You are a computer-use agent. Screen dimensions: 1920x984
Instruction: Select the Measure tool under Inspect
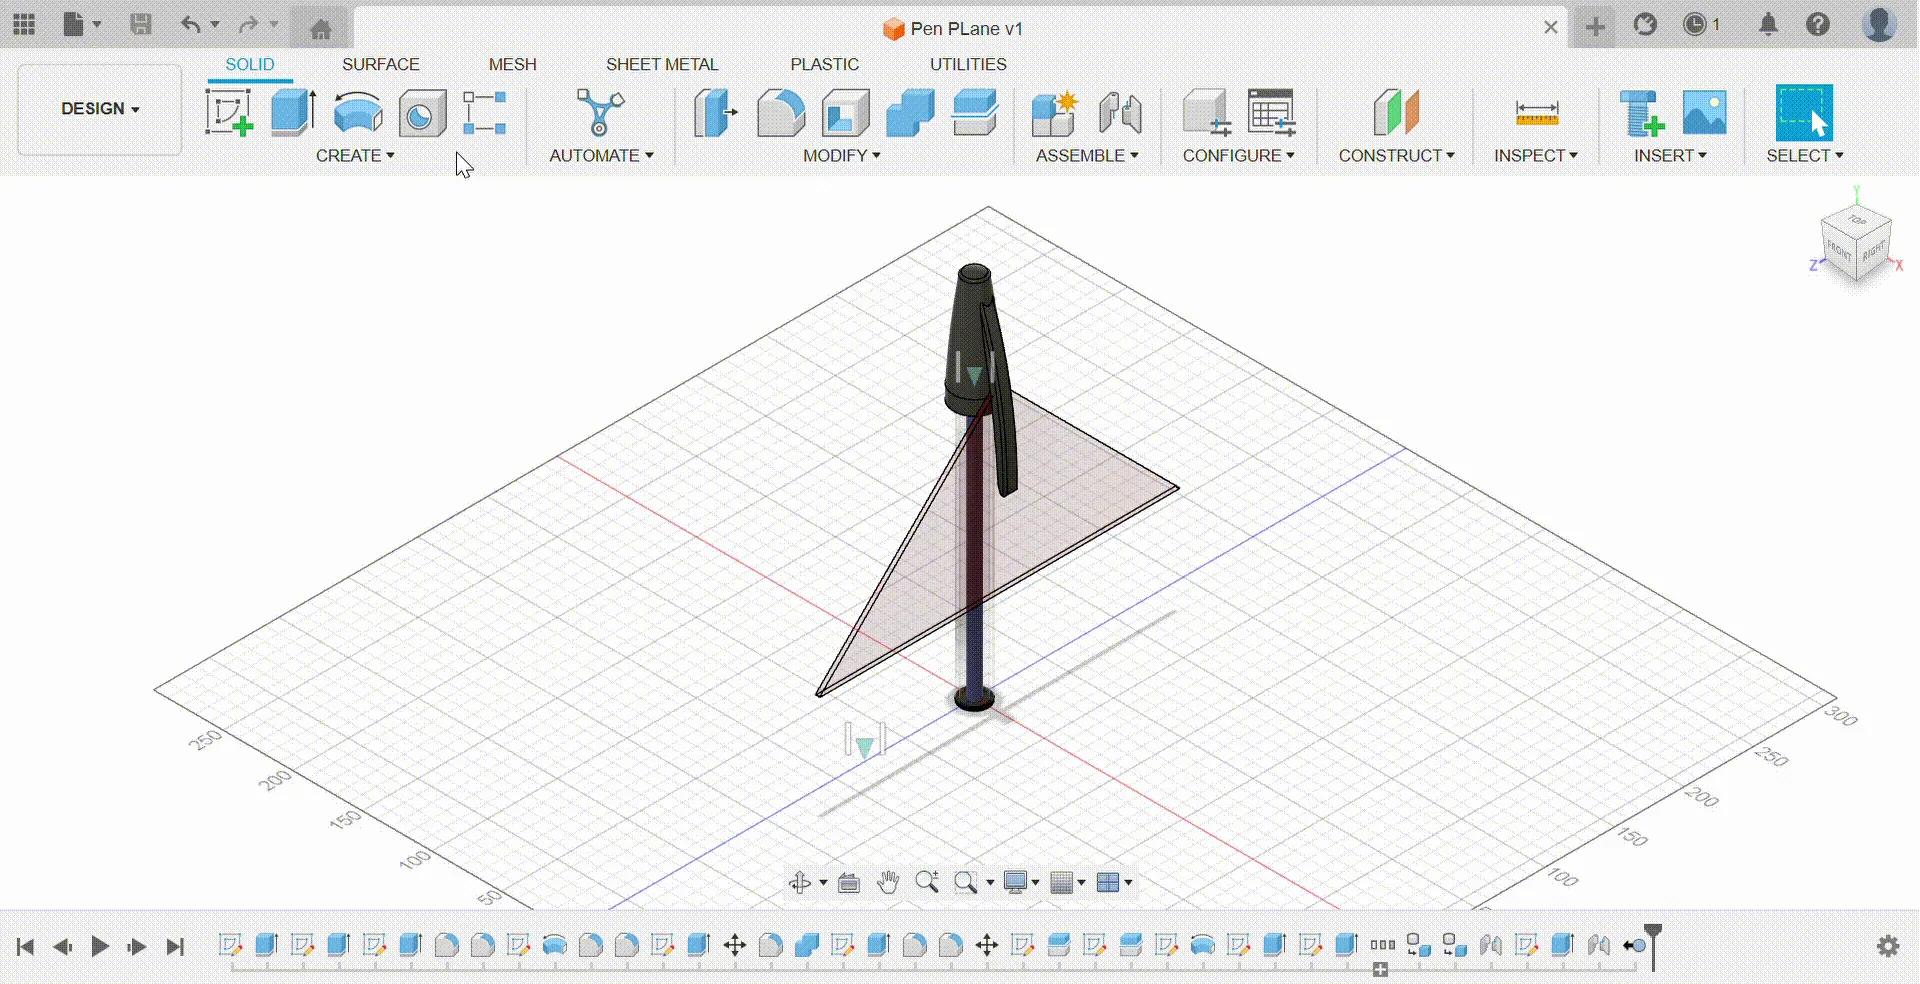[x=1536, y=113]
